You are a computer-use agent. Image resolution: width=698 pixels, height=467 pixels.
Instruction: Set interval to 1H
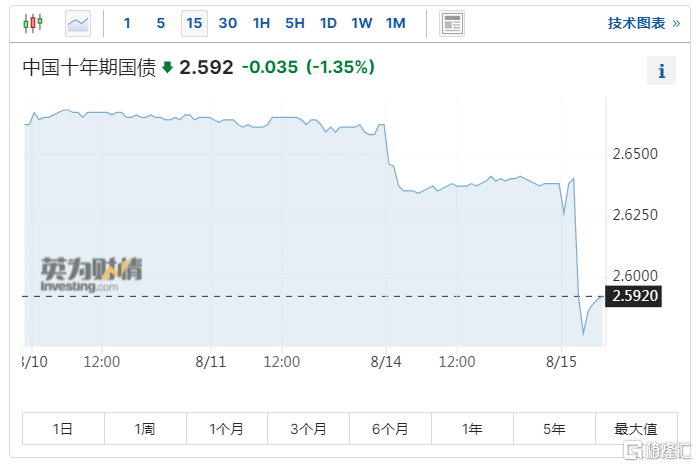tap(261, 23)
